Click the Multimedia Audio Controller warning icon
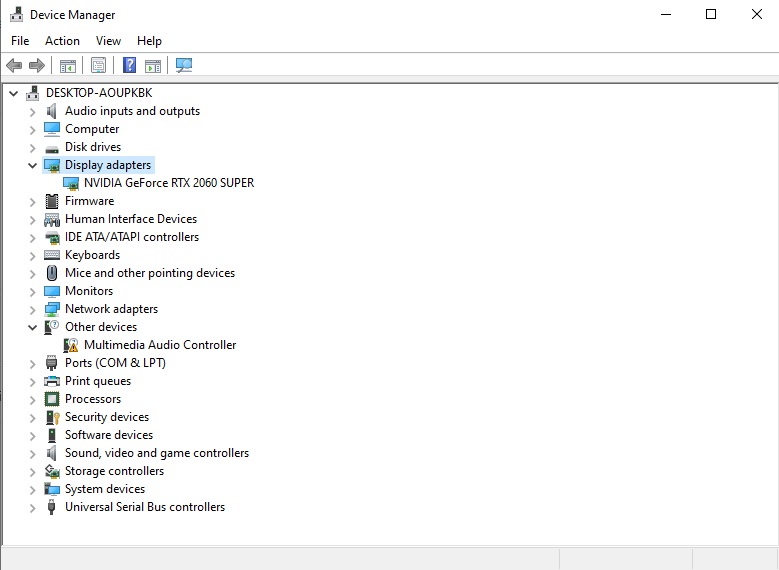The image size is (779, 570). coord(71,345)
